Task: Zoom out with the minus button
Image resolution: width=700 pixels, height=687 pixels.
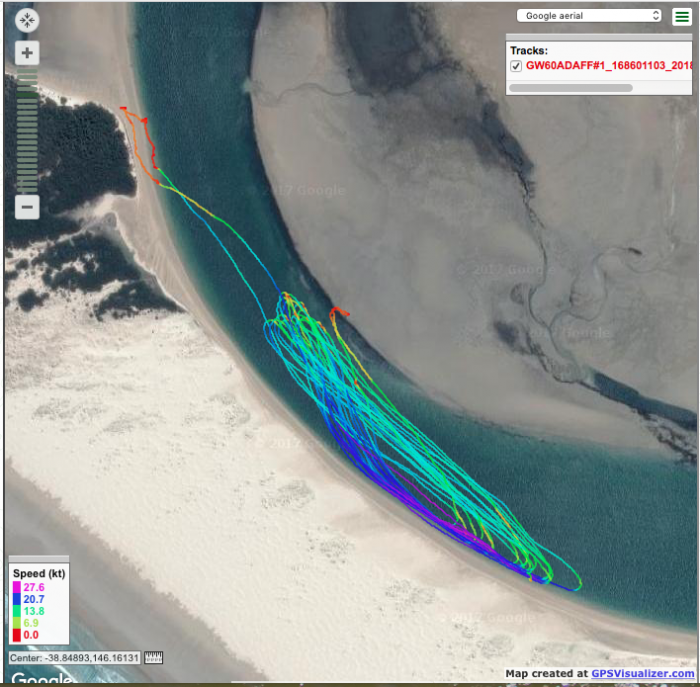Action: pyautogui.click(x=27, y=207)
